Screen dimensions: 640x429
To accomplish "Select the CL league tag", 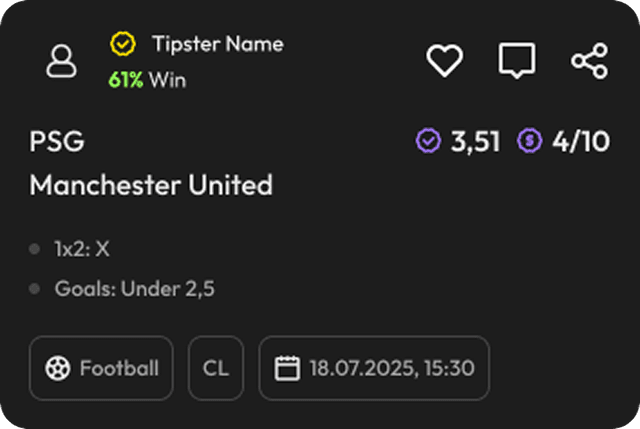I will [215, 368].
